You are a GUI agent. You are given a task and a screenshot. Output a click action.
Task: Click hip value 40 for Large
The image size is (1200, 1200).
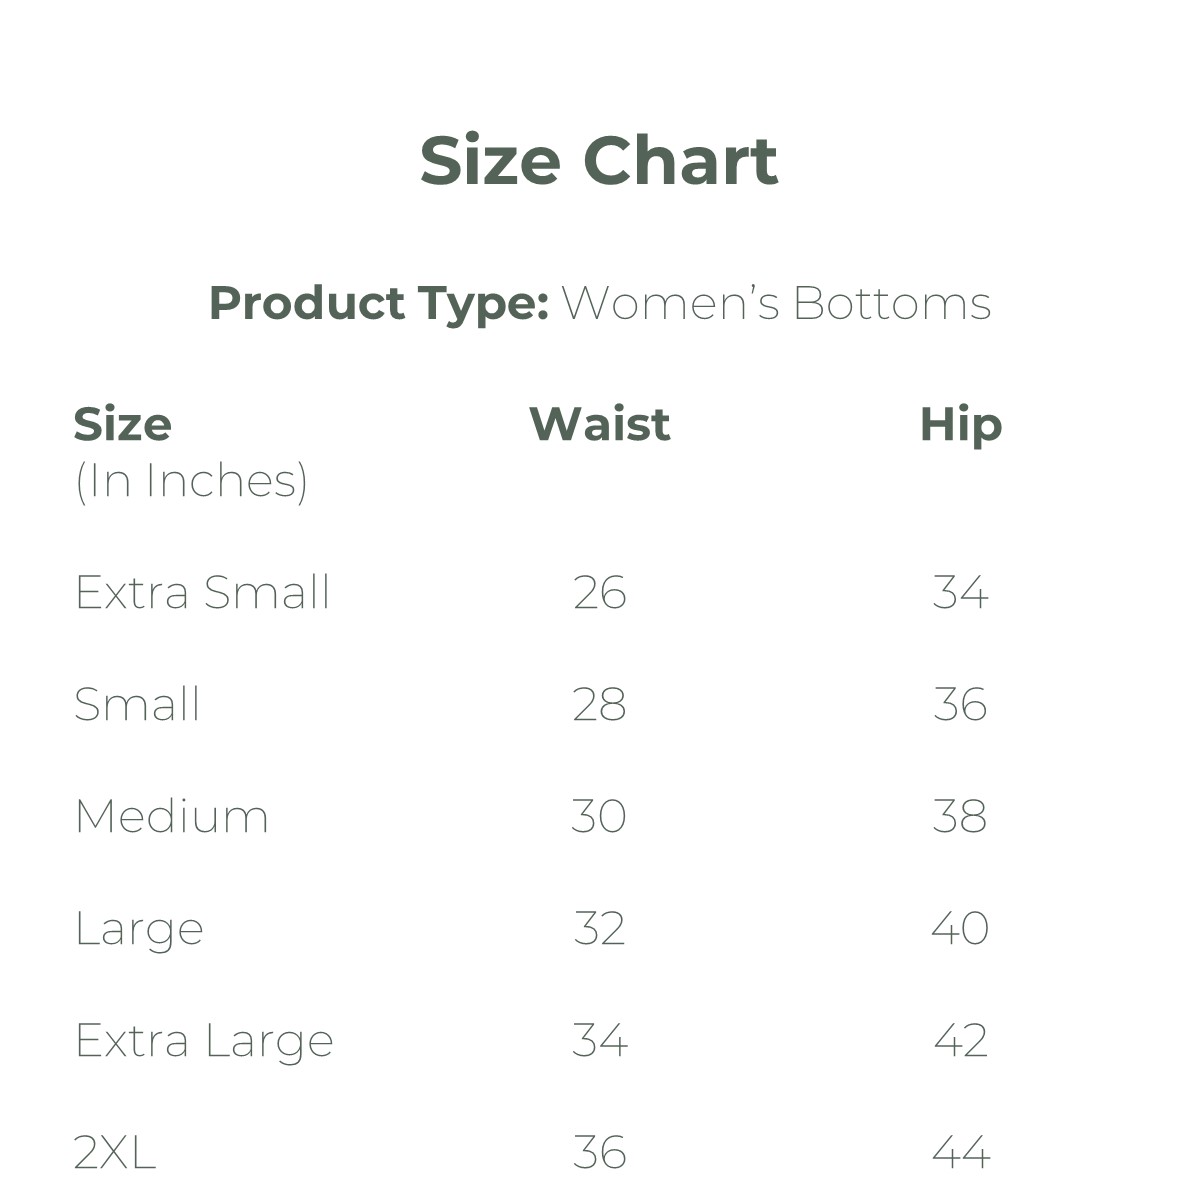960,929
